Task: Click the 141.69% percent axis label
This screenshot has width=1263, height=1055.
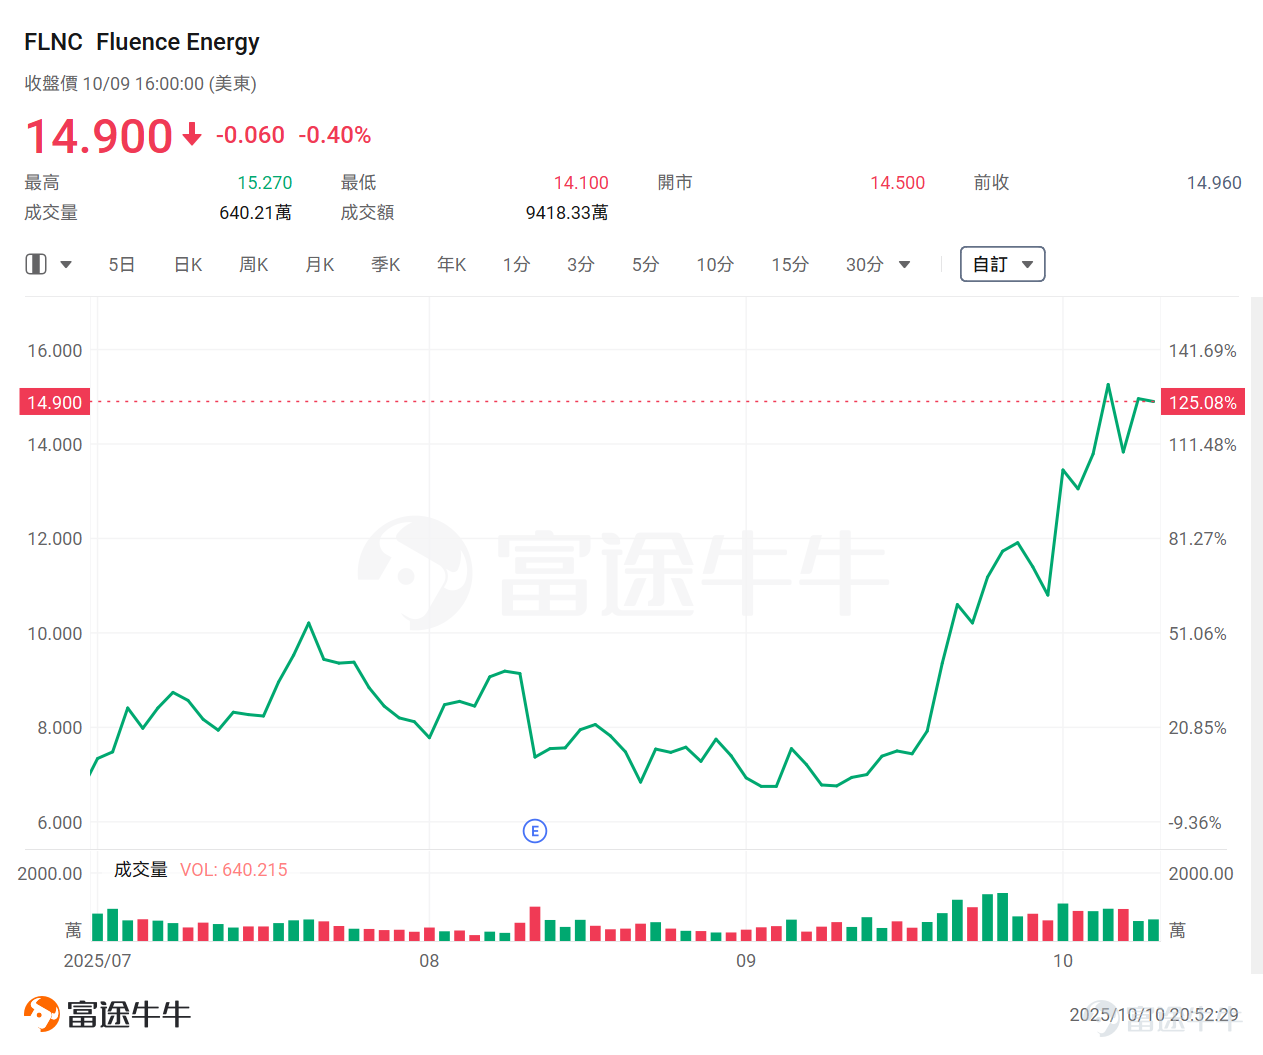Action: tap(1203, 351)
